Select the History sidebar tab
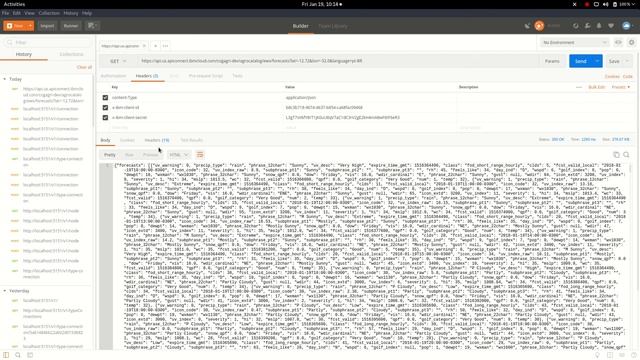The image size is (640, 360). tap(24, 54)
